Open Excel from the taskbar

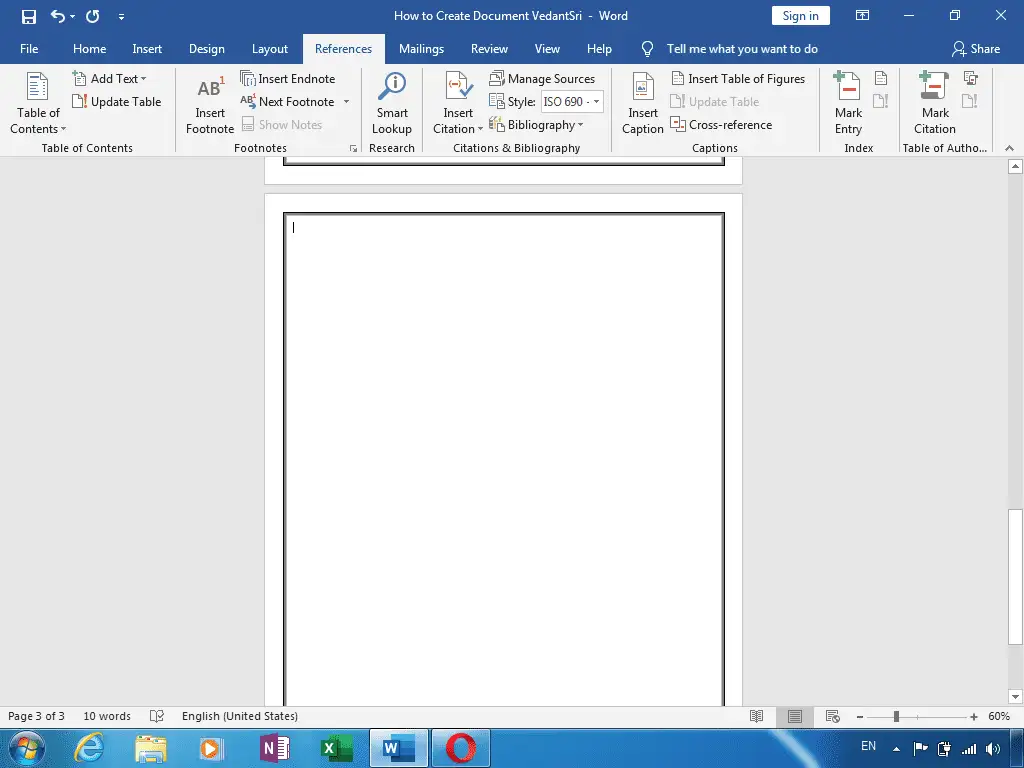[336, 748]
